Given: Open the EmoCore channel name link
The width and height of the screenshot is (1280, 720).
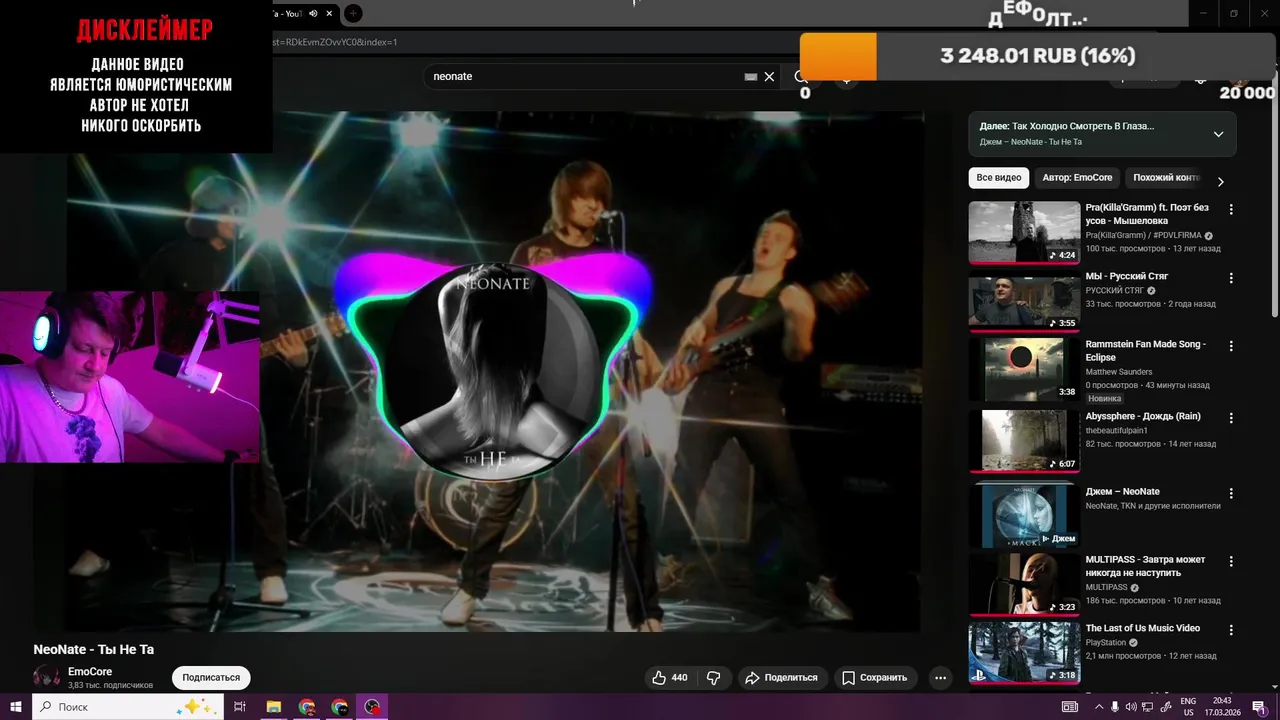Looking at the screenshot, I should [90, 672].
